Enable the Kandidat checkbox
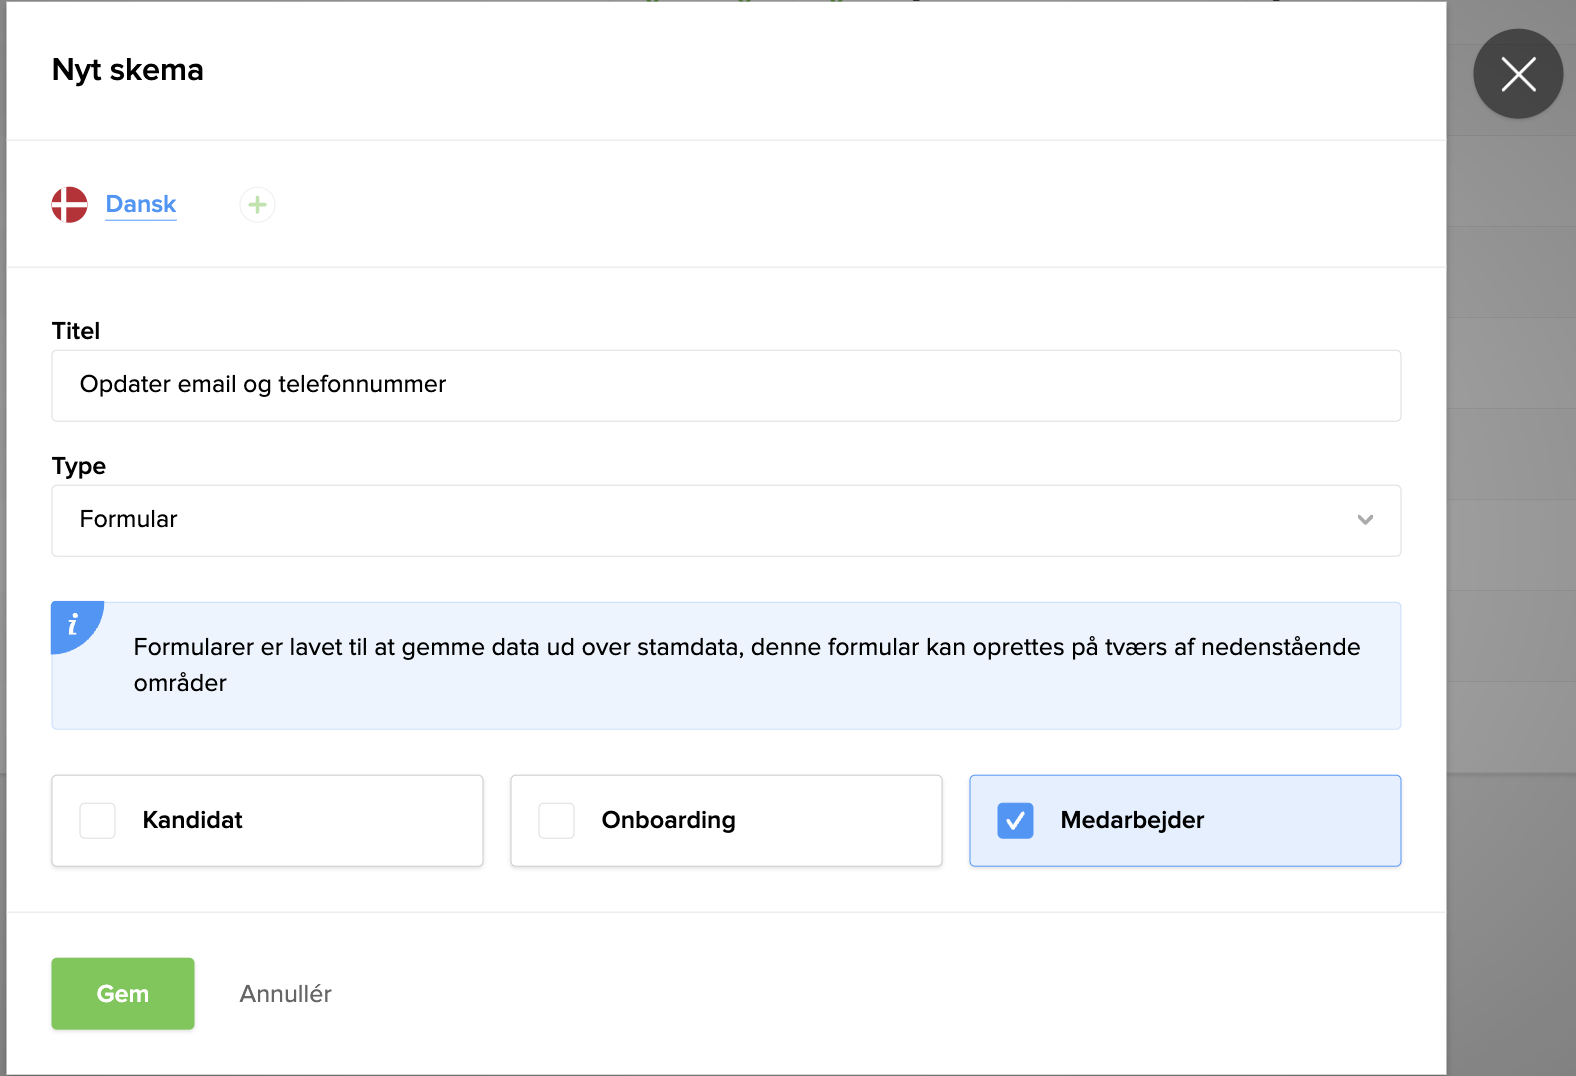1576x1076 pixels. click(98, 821)
